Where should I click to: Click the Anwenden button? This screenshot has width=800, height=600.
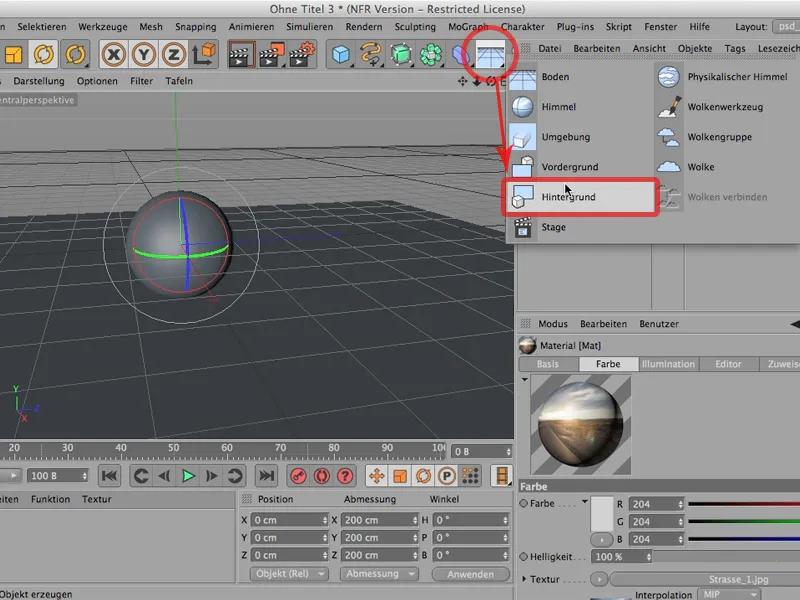[470, 574]
